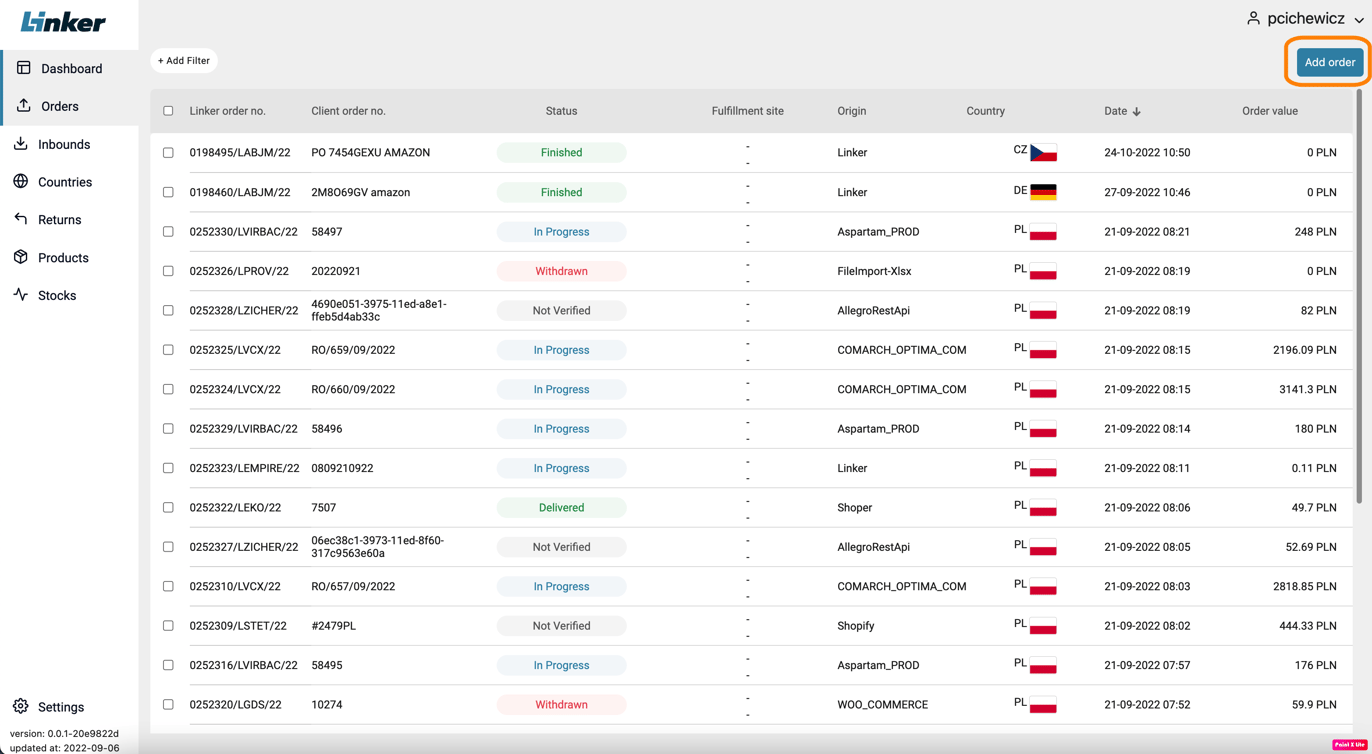Image resolution: width=1372 pixels, height=754 pixels.
Task: Click the Linker logo
Action: pos(63,22)
